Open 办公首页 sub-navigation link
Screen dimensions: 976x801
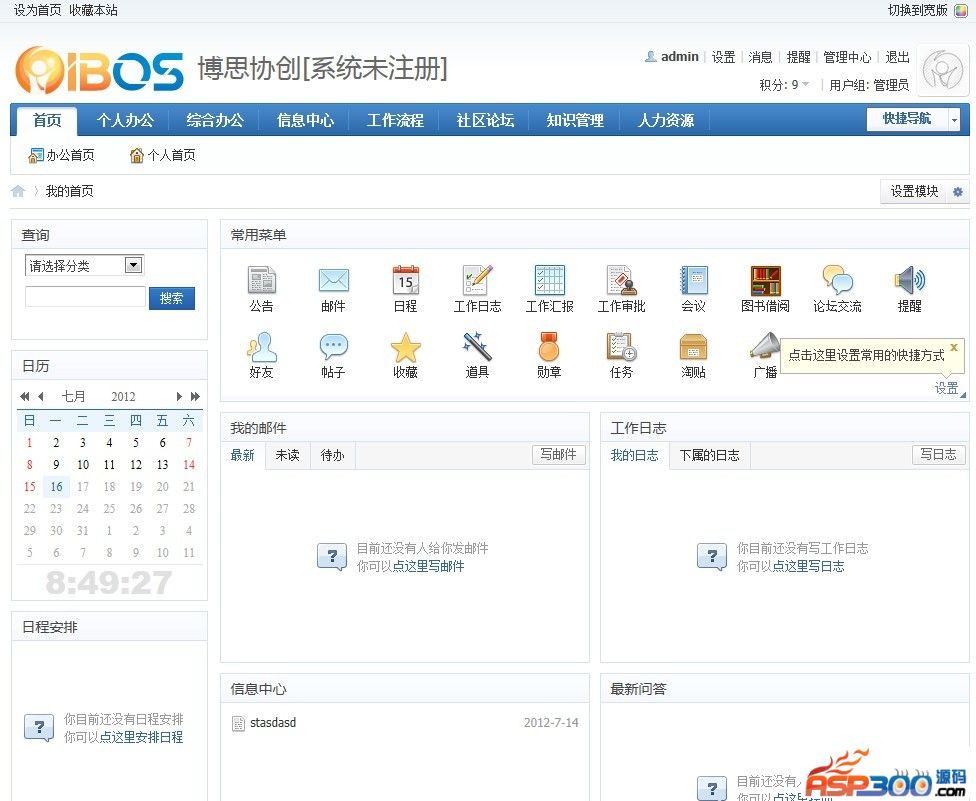[61, 155]
